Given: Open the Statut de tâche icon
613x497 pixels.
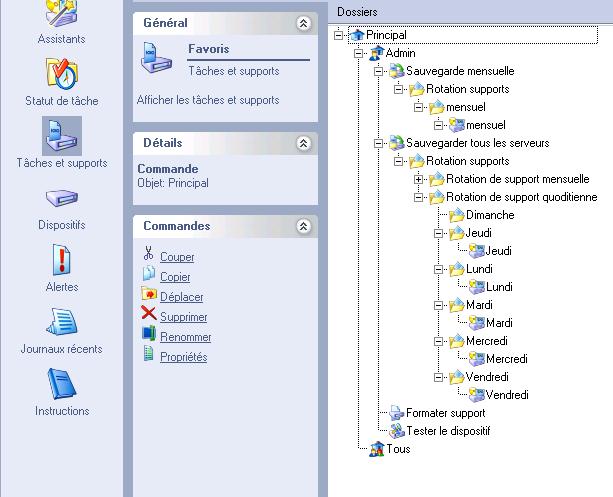Looking at the screenshot, I should point(61,74).
